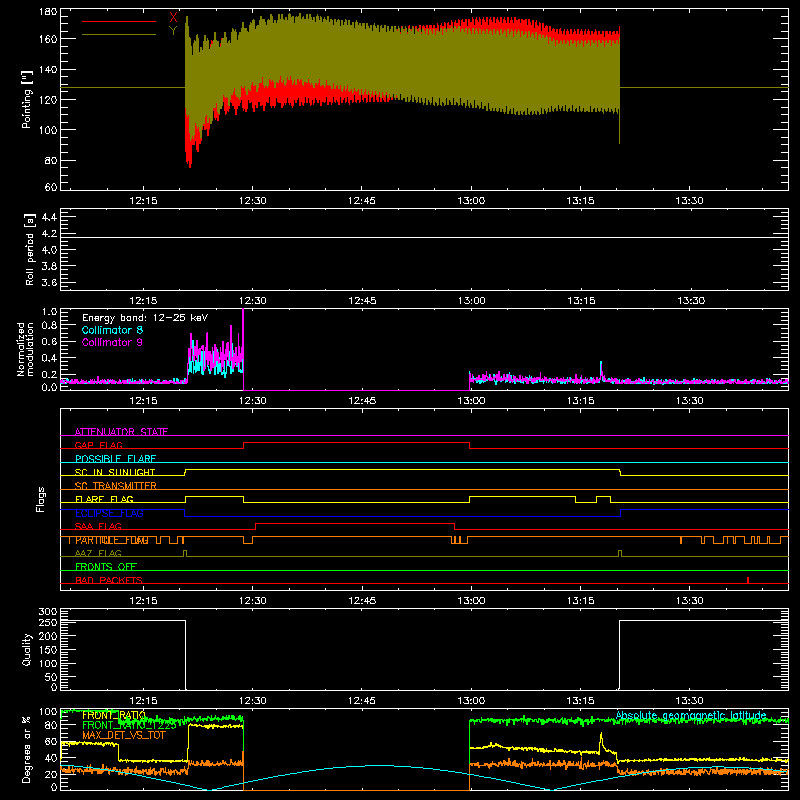Click the 13:30 tick under the Flags plot
Image resolution: width=800 pixels, height=800 pixels.
coord(690,601)
